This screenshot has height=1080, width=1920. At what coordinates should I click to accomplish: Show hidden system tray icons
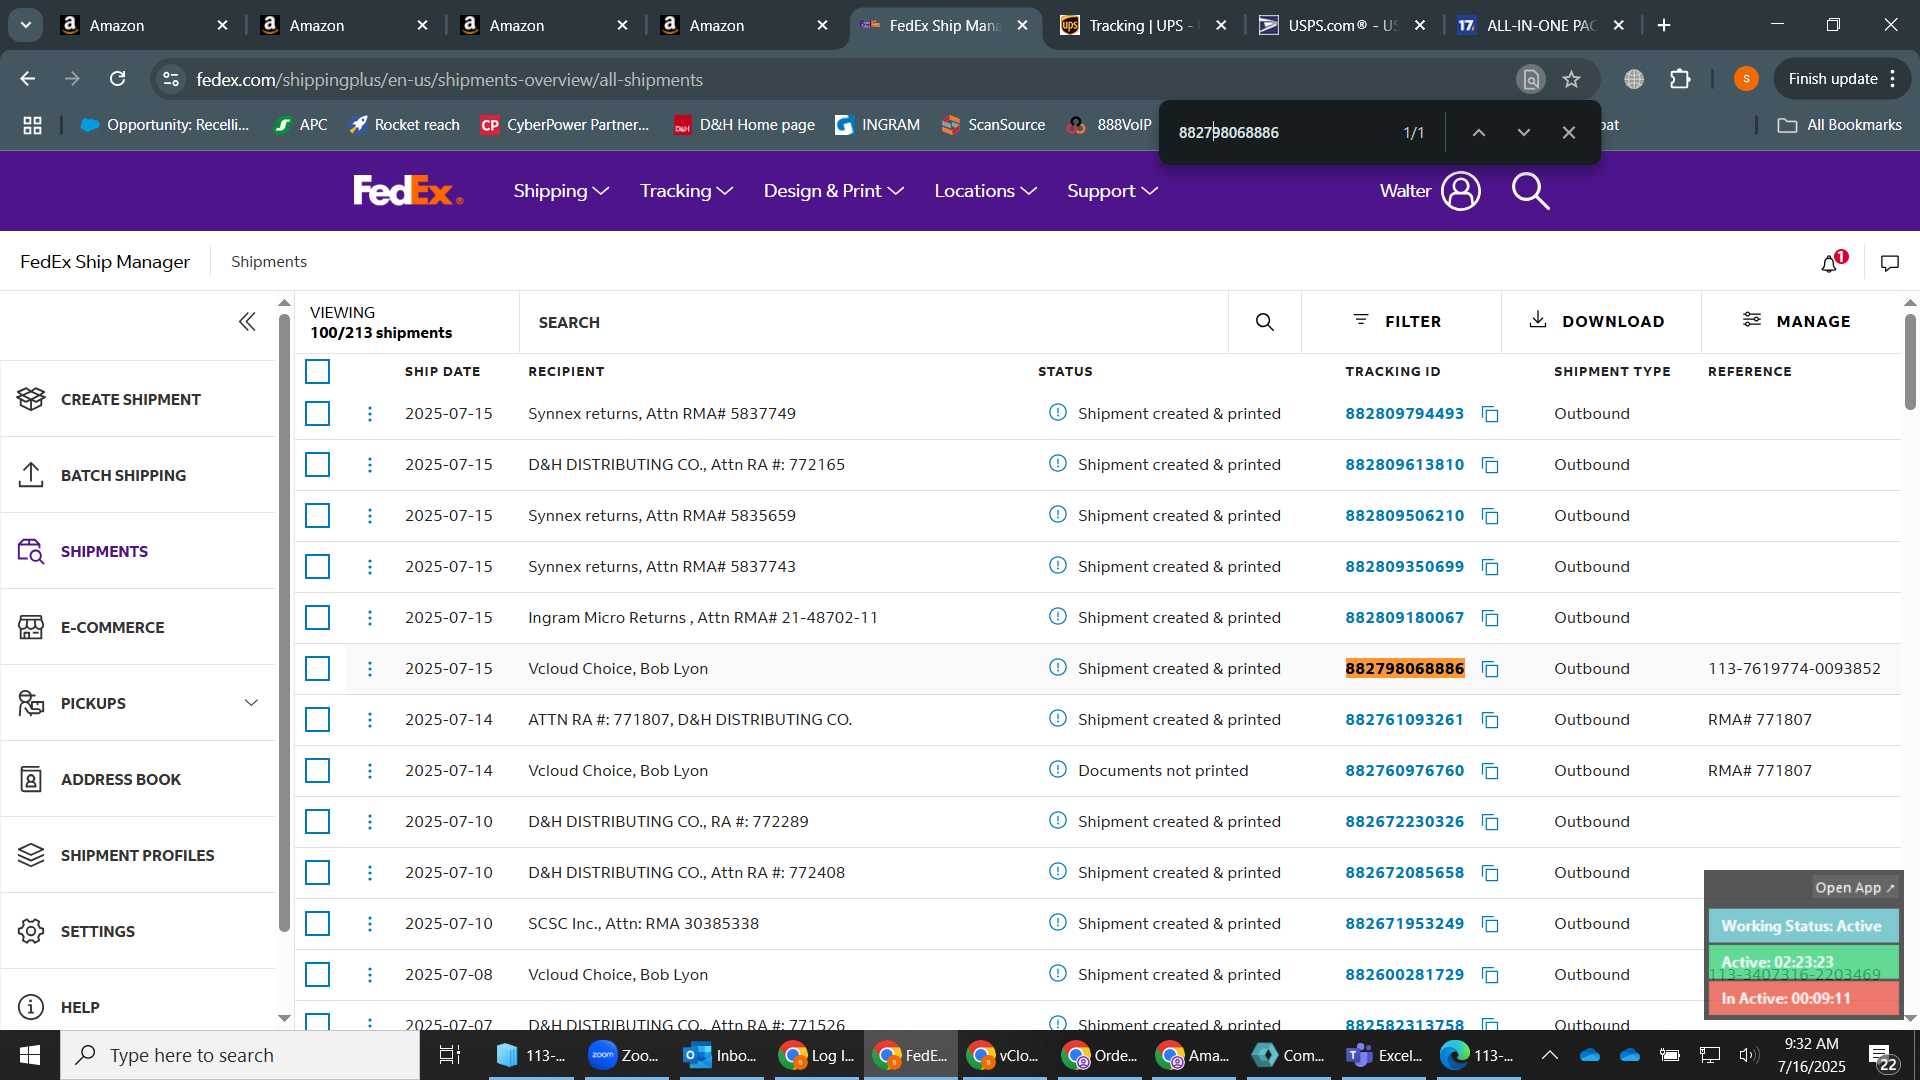[x=1549, y=1055]
